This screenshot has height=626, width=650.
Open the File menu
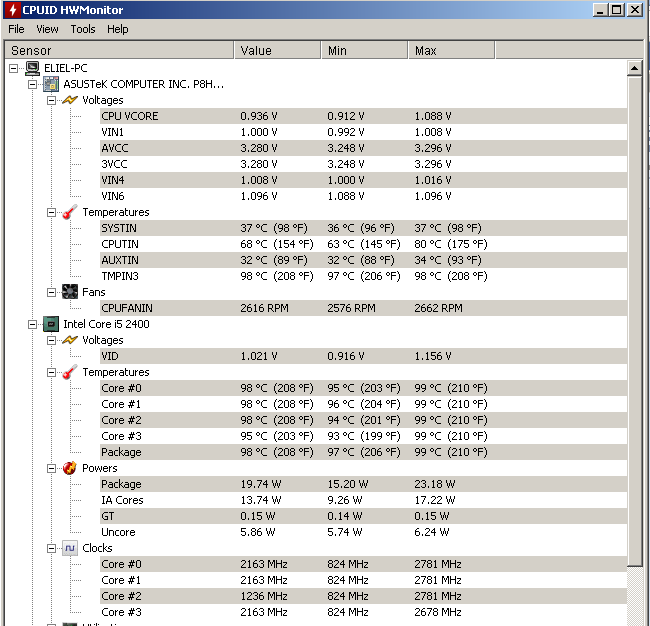(16, 29)
